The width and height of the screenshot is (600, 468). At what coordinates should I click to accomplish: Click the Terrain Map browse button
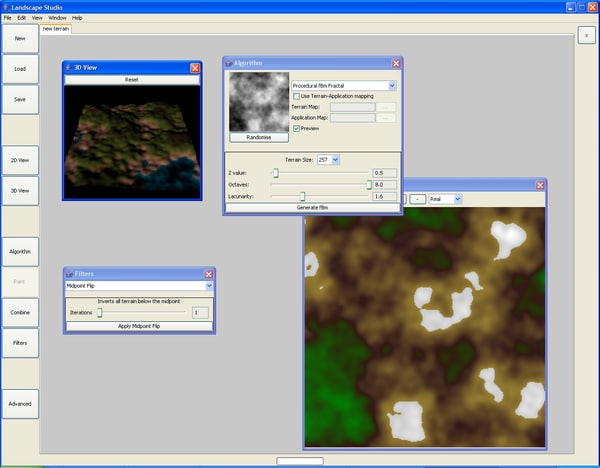point(385,107)
